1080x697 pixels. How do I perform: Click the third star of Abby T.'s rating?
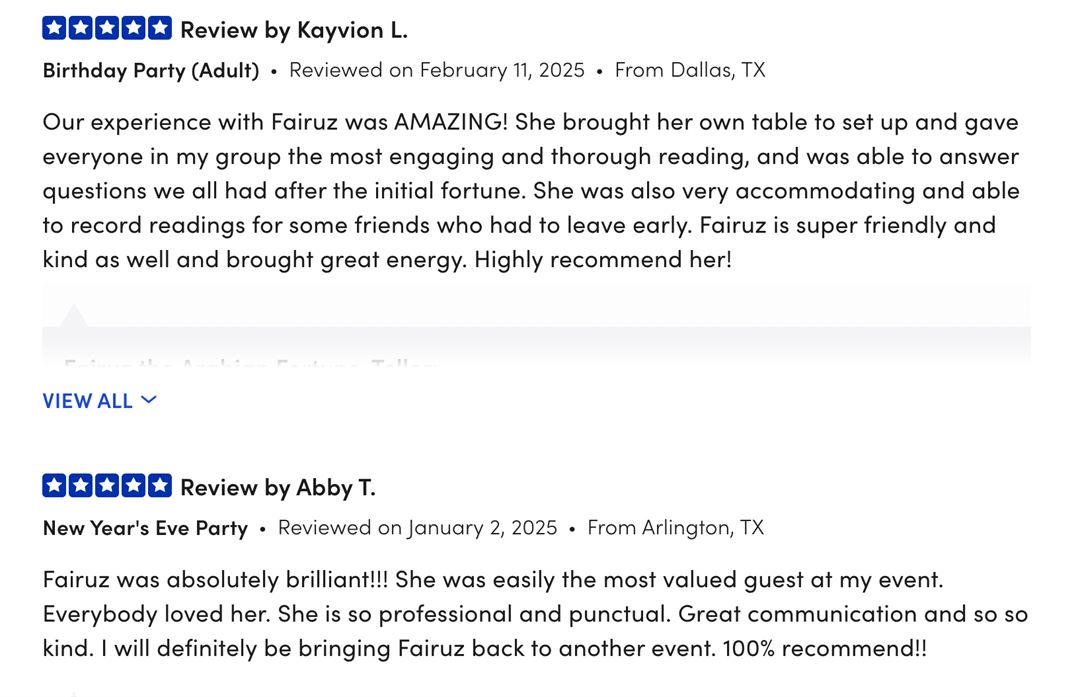[x=107, y=486]
